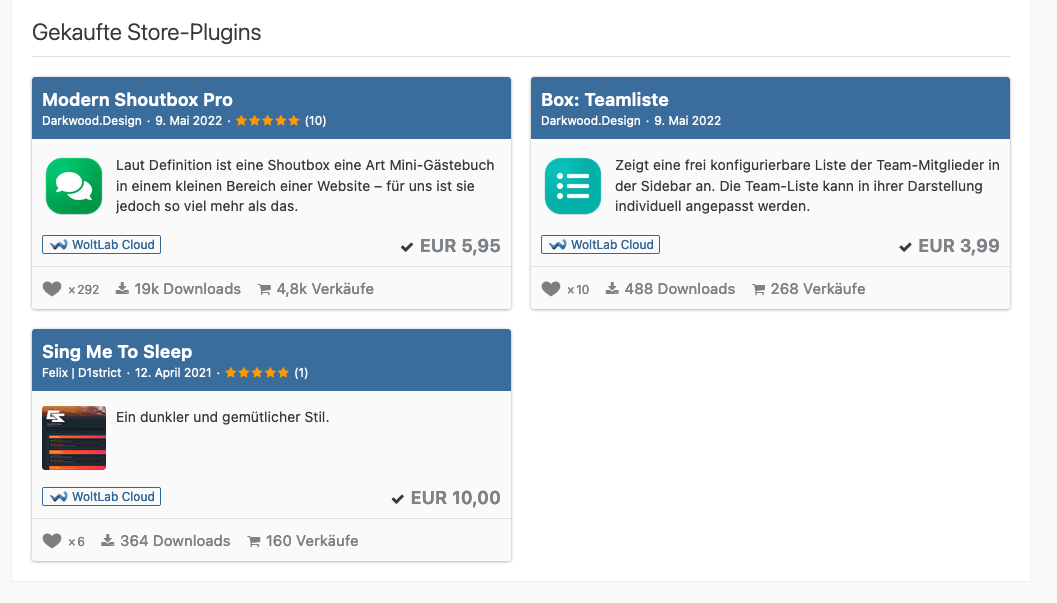Open the Box: Teamliste title link
The width and height of the screenshot is (1057, 603).
[x=604, y=99]
